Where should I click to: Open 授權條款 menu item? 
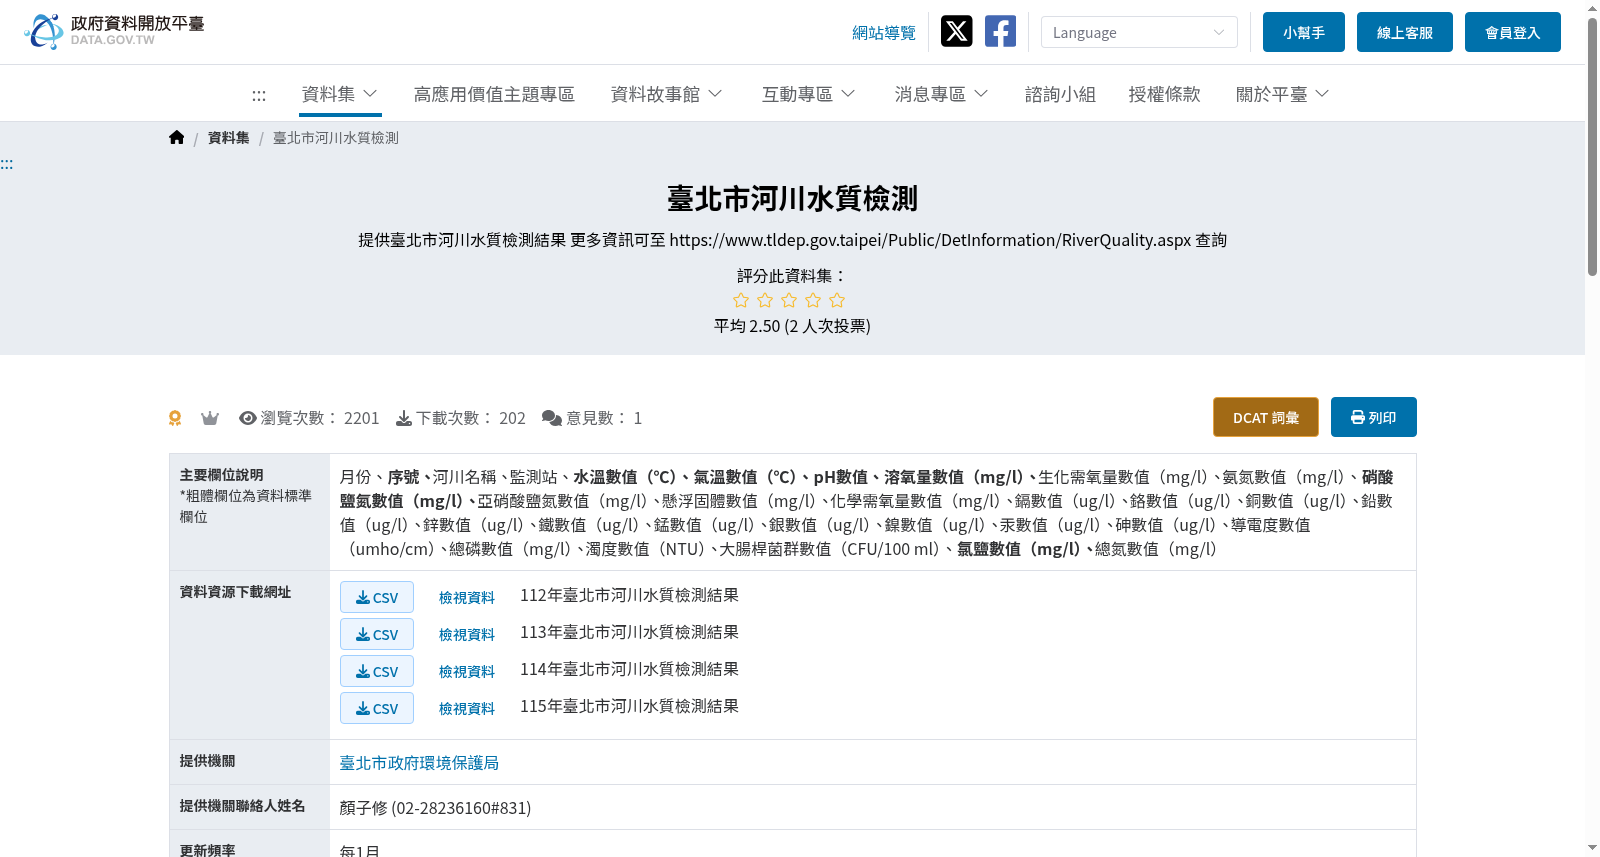click(x=1164, y=94)
